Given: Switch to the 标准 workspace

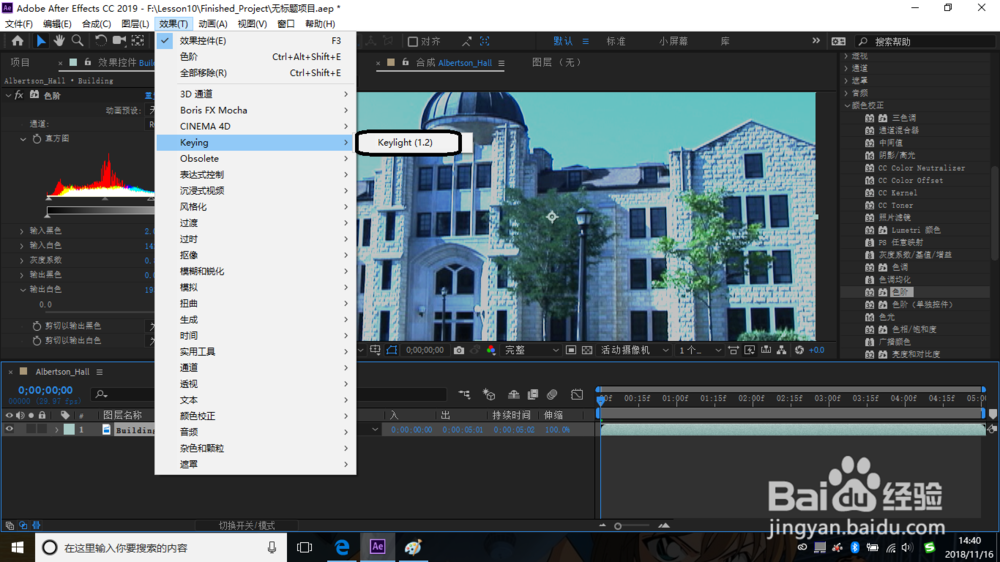Looking at the screenshot, I should (615, 41).
